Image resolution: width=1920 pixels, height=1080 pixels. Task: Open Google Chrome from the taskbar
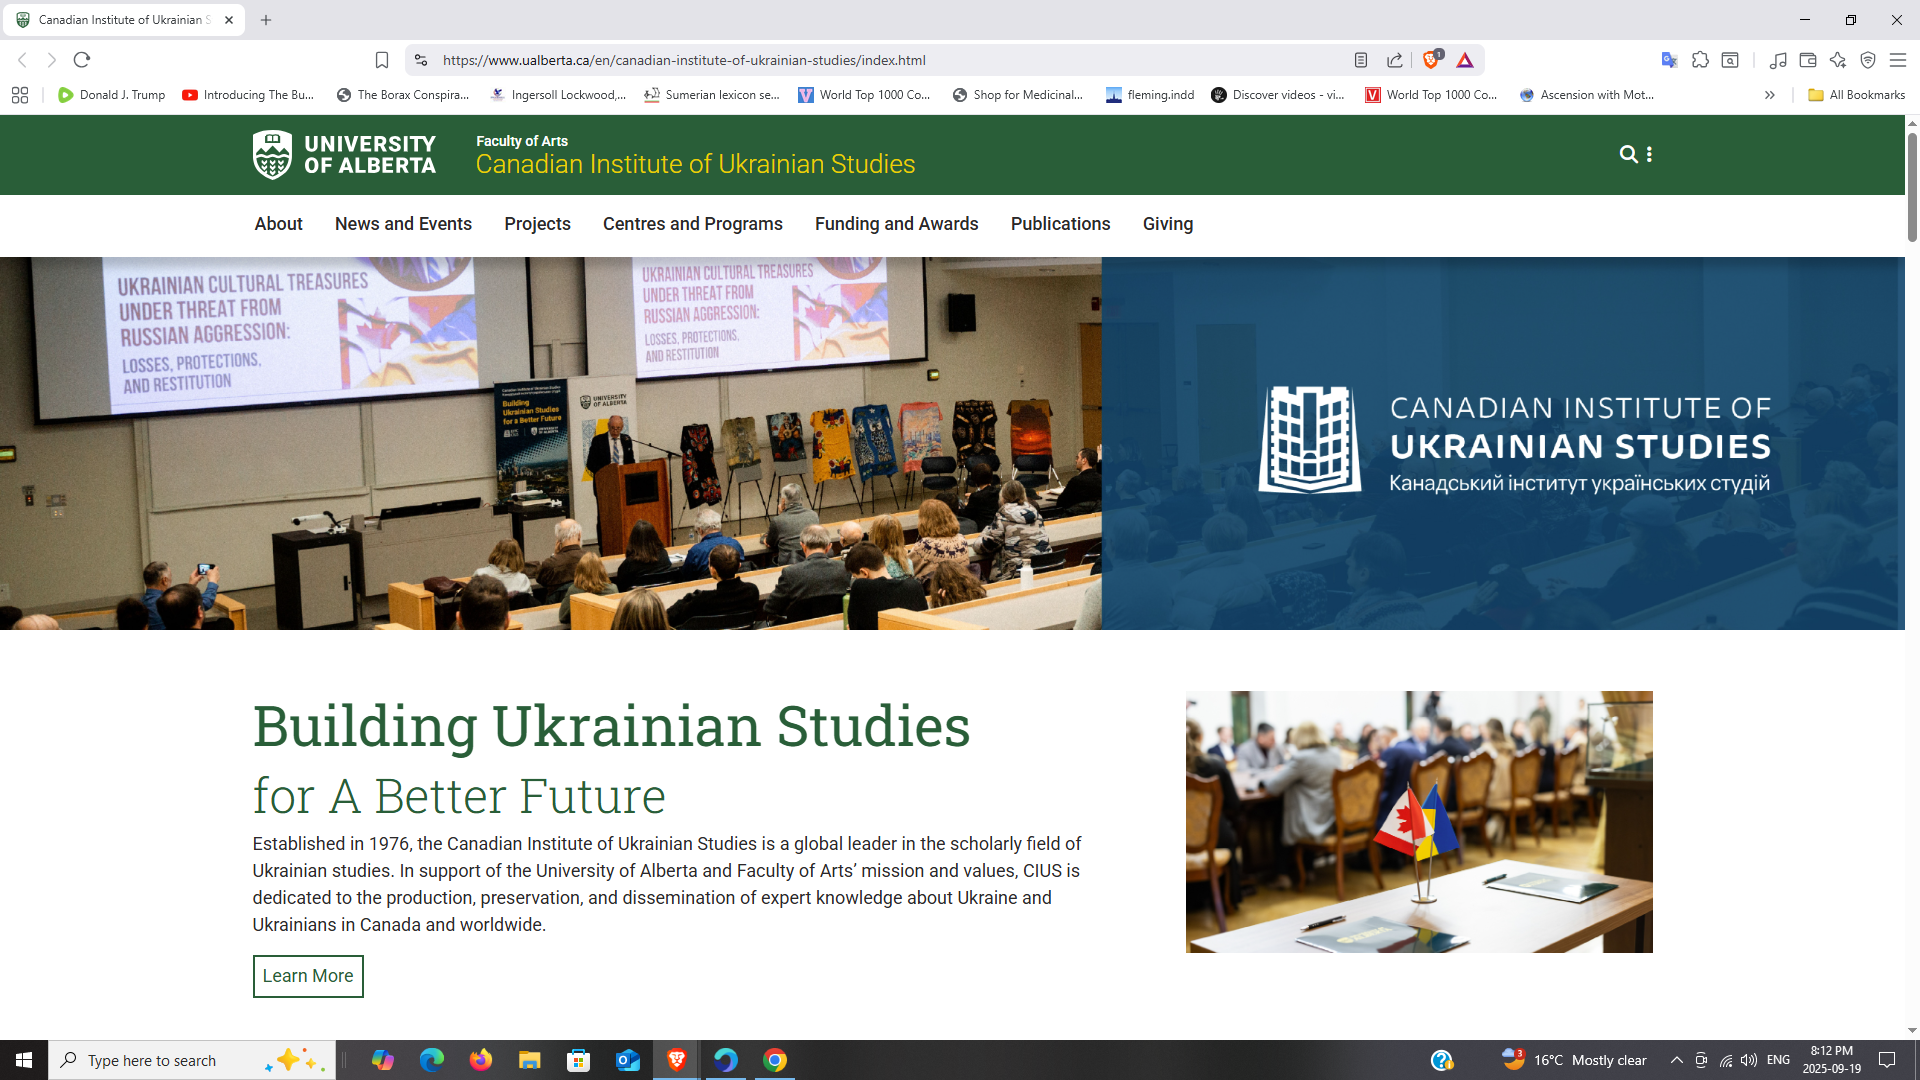click(775, 1060)
